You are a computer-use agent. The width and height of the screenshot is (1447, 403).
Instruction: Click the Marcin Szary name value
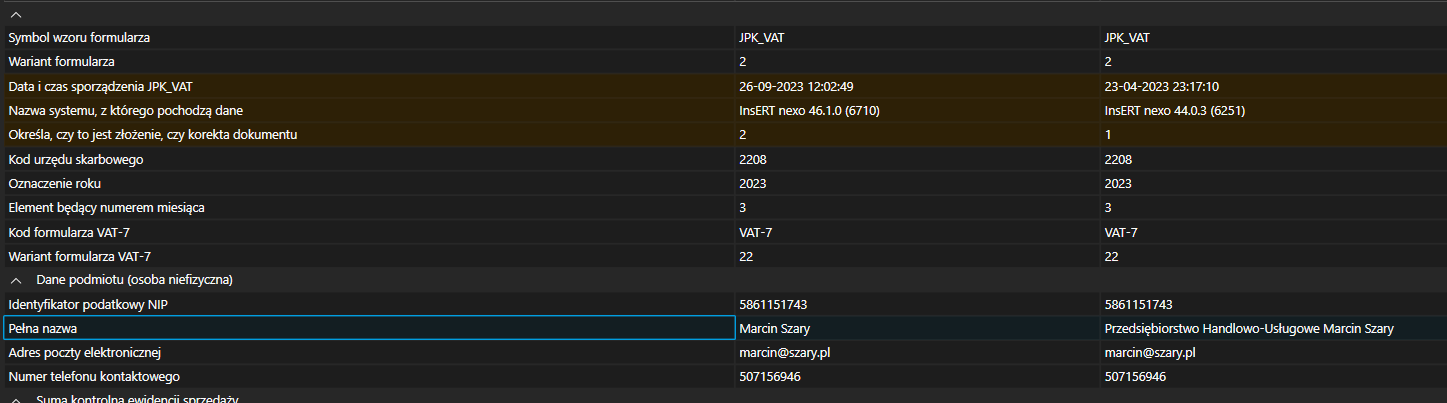[776, 328]
